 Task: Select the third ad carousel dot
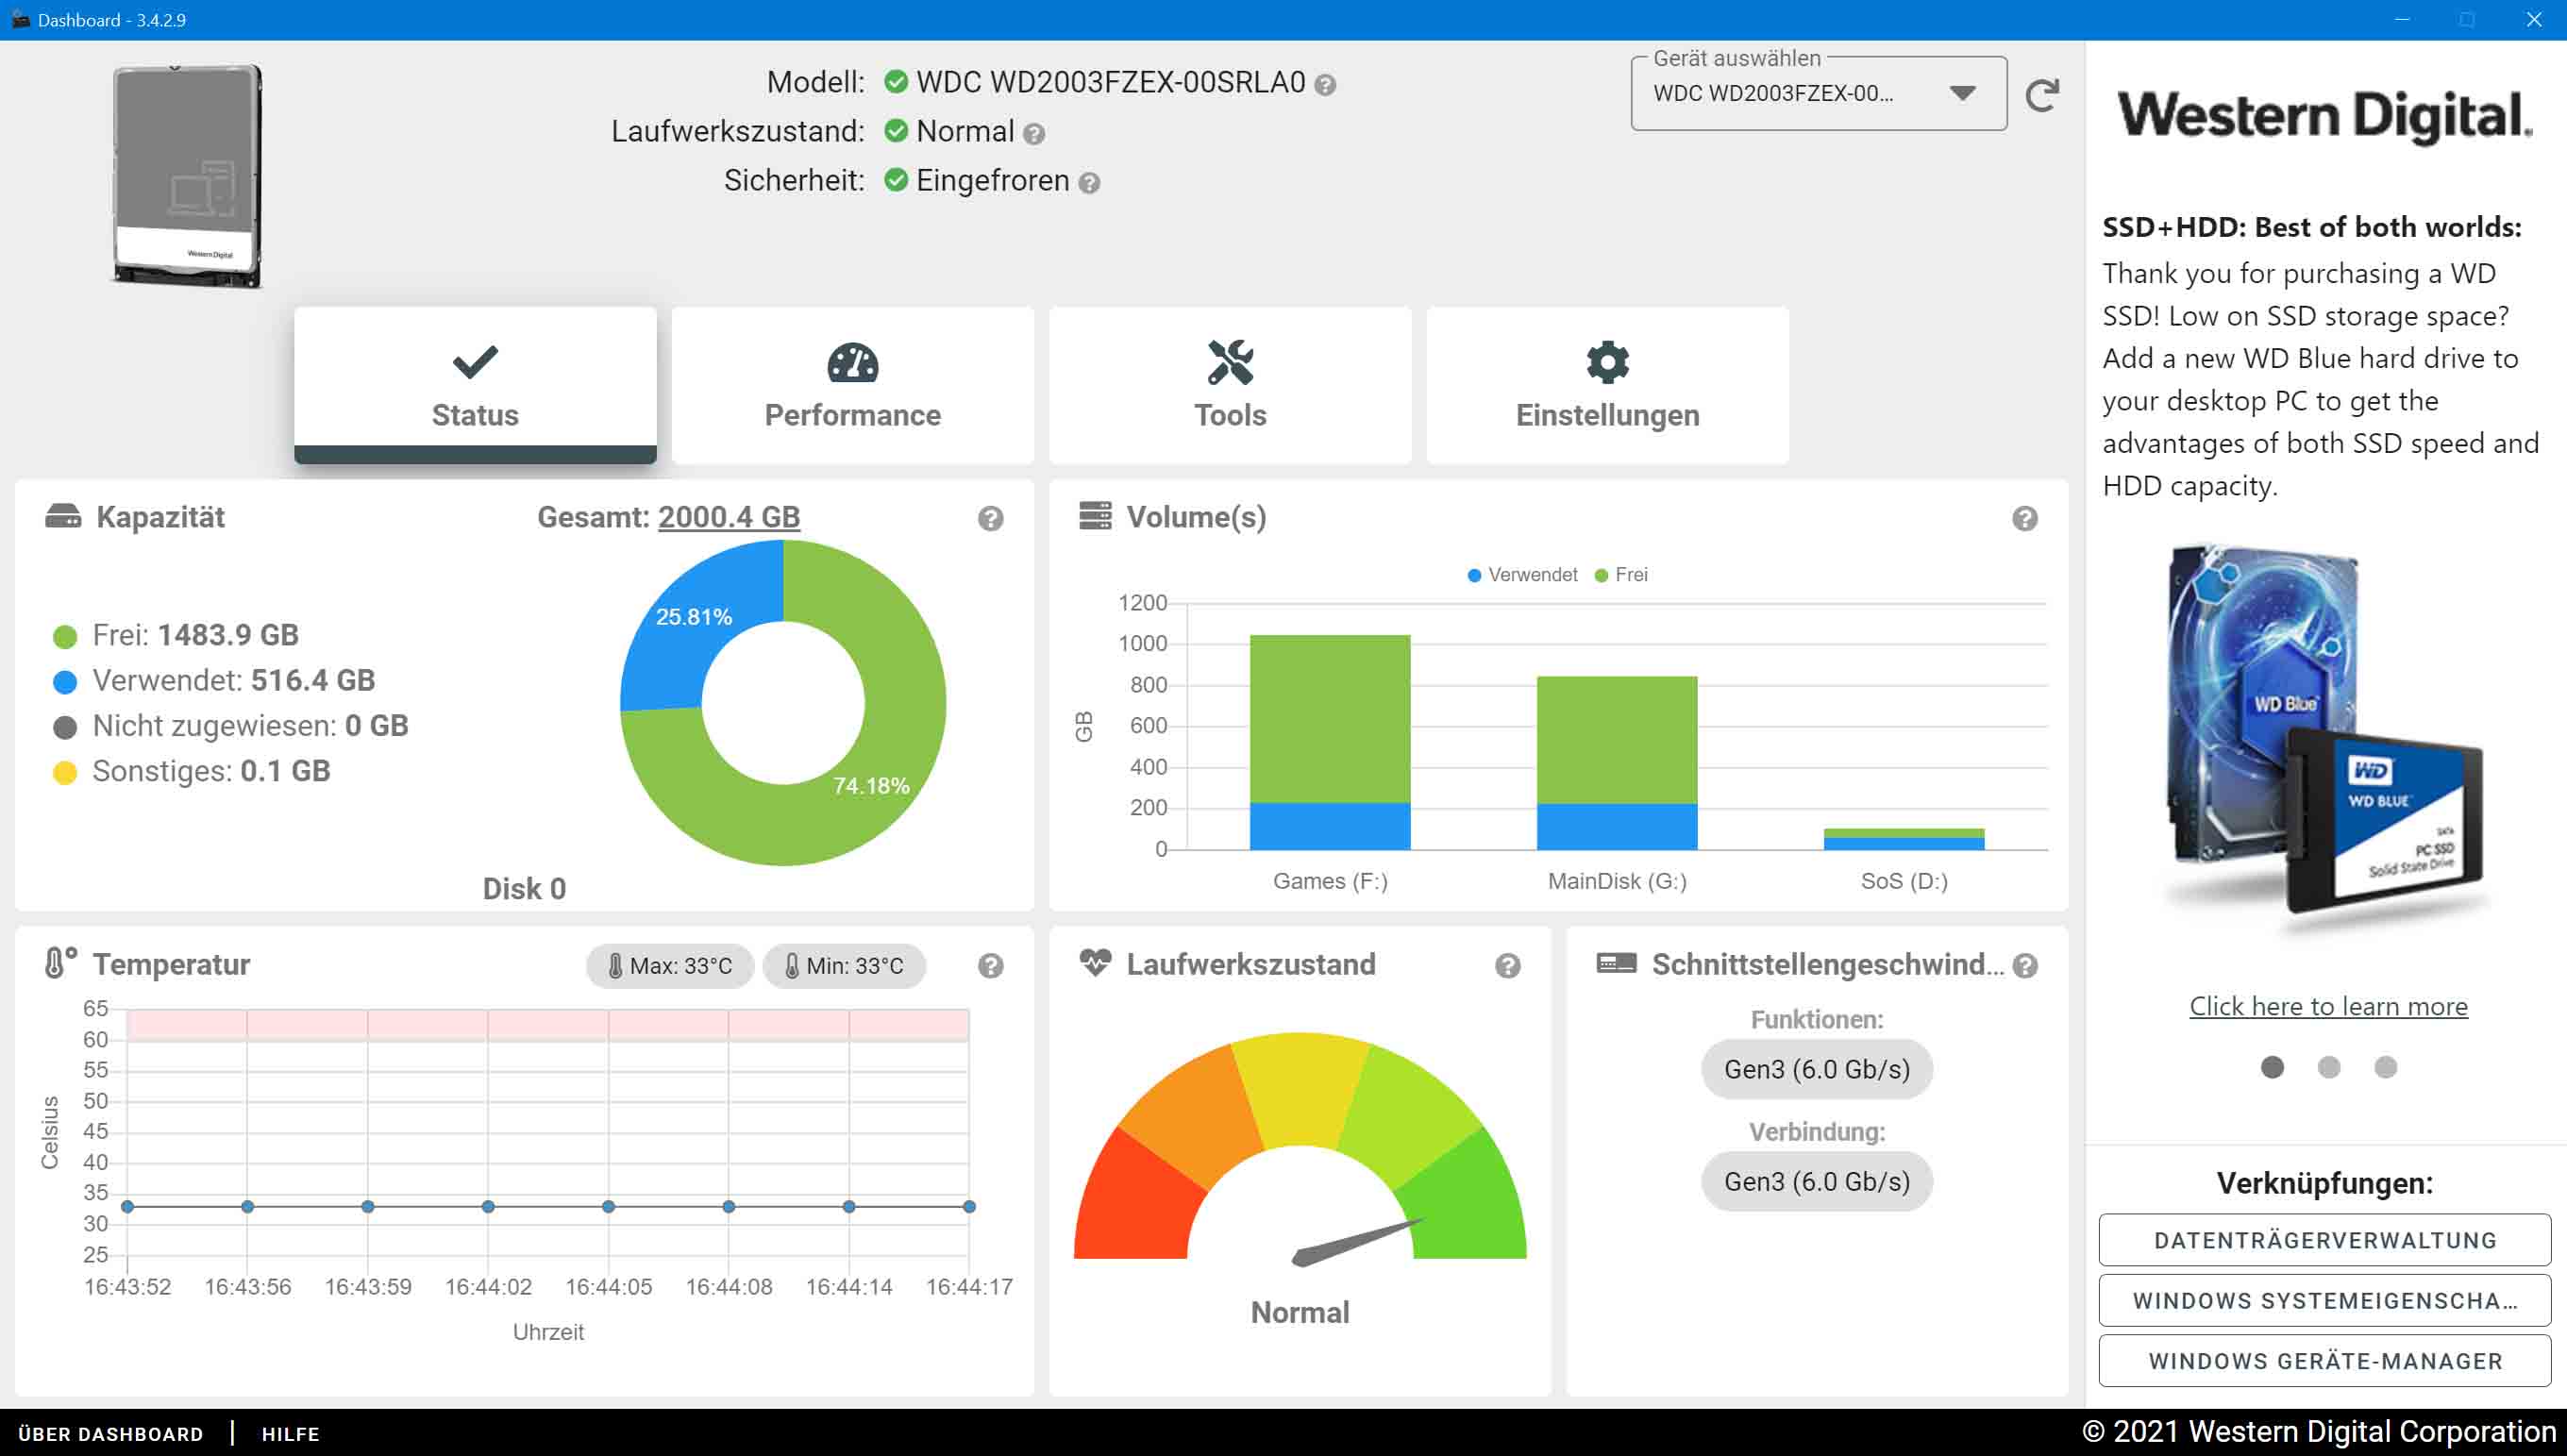2385,1067
